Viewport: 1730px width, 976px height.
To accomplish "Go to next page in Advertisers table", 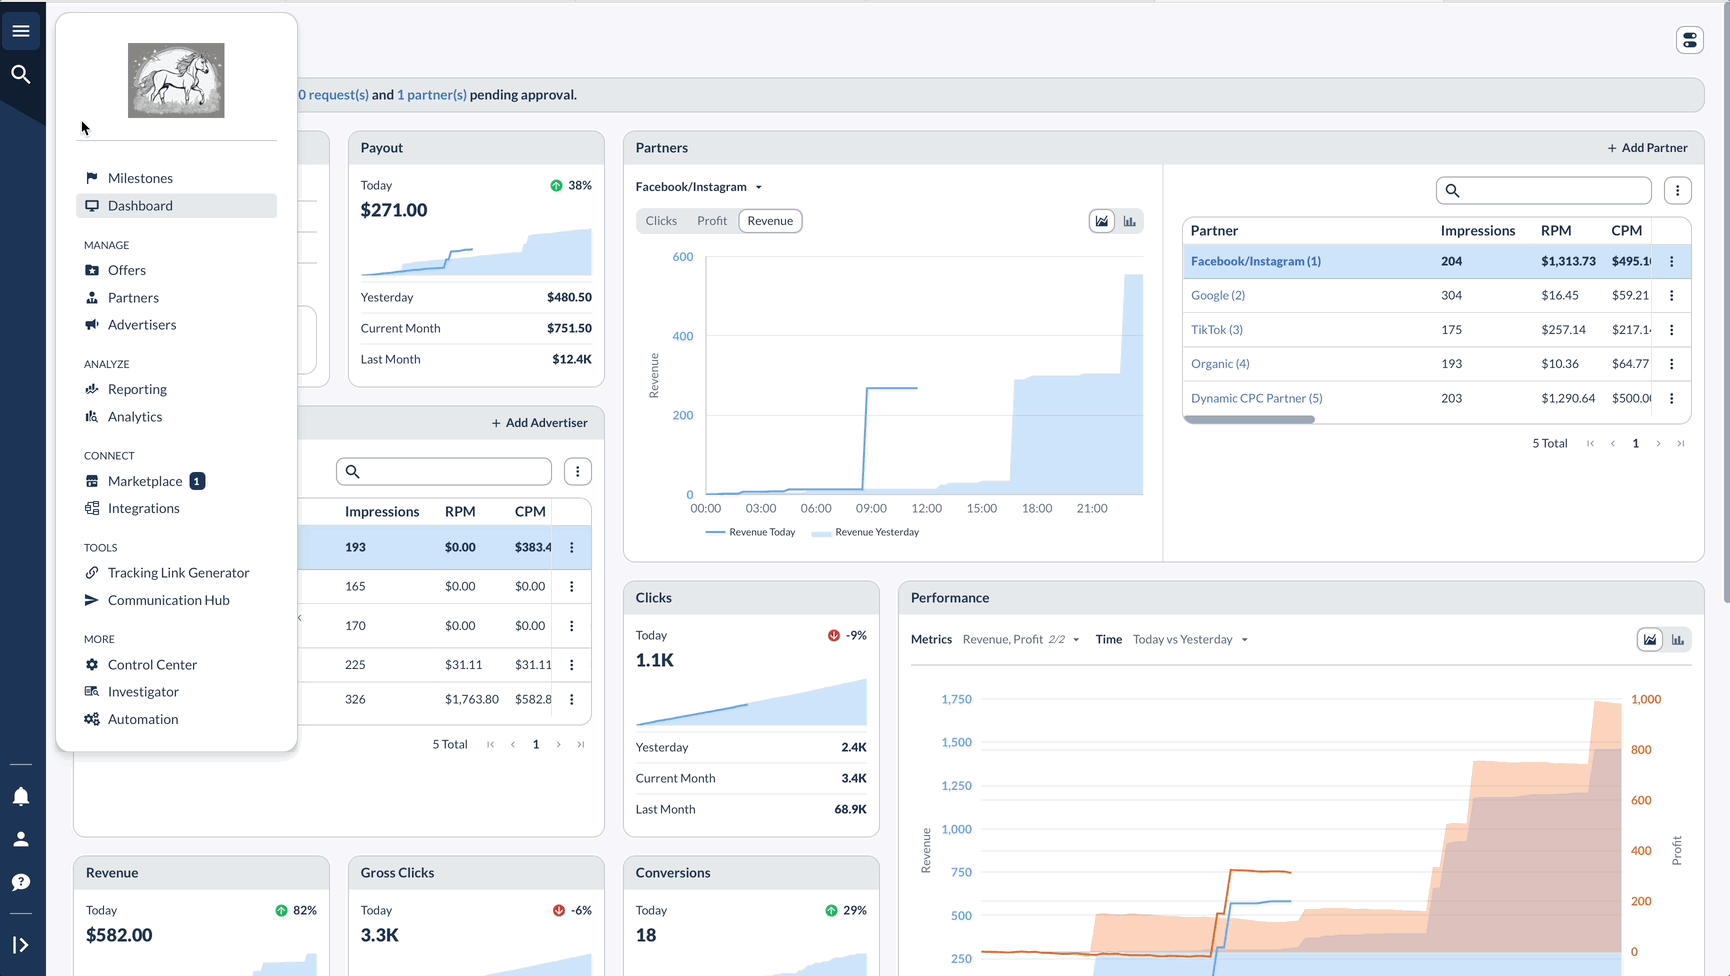I will pos(558,744).
